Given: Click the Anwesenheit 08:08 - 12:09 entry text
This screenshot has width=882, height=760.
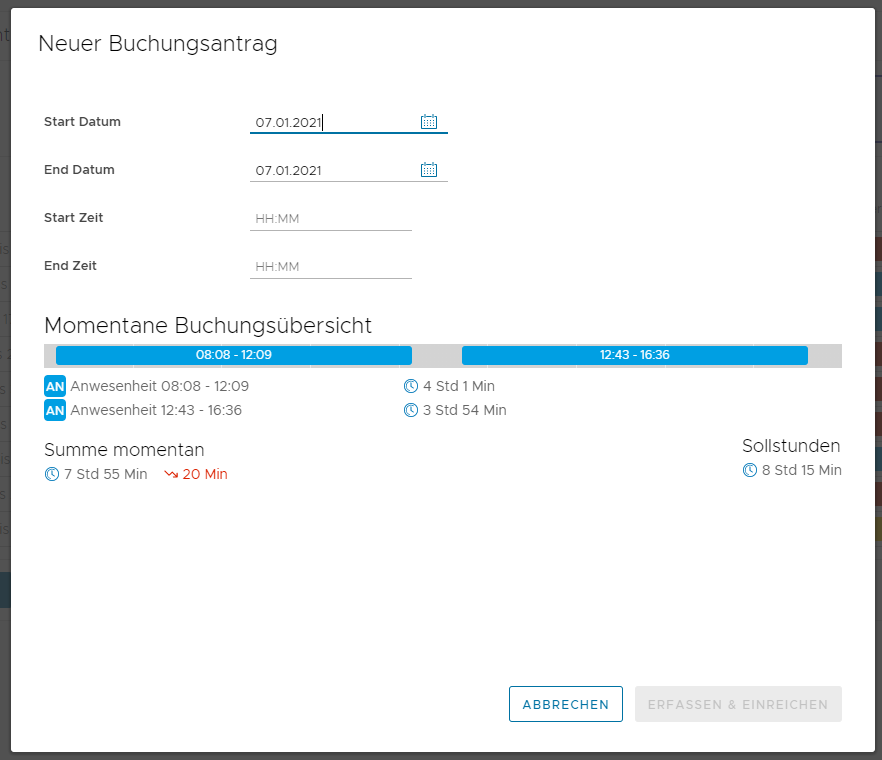Looking at the screenshot, I should tap(160, 386).
